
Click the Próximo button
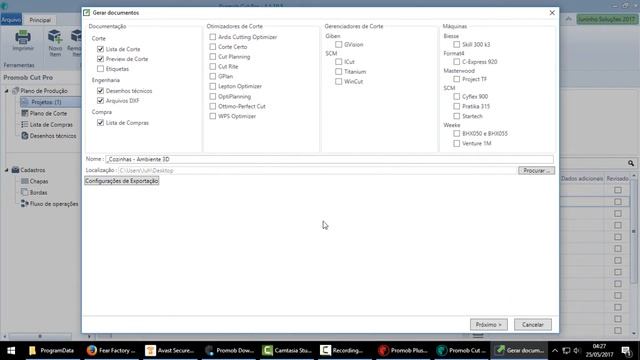pos(489,324)
